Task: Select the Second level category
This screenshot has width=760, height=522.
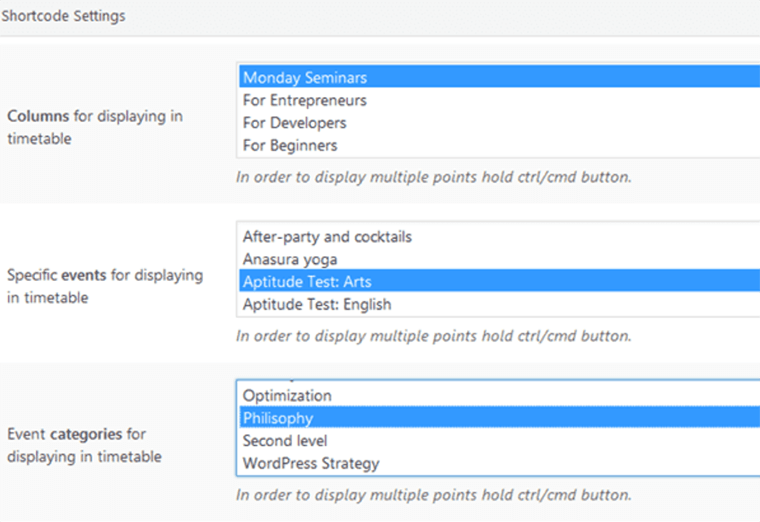Action: 285,441
